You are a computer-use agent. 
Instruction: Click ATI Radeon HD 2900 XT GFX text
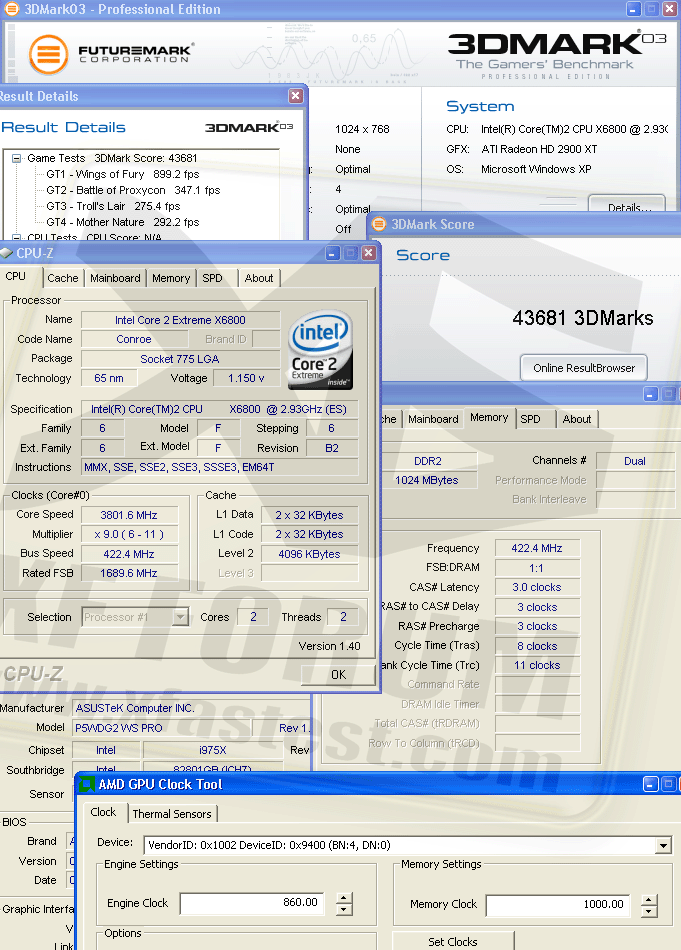click(x=539, y=149)
